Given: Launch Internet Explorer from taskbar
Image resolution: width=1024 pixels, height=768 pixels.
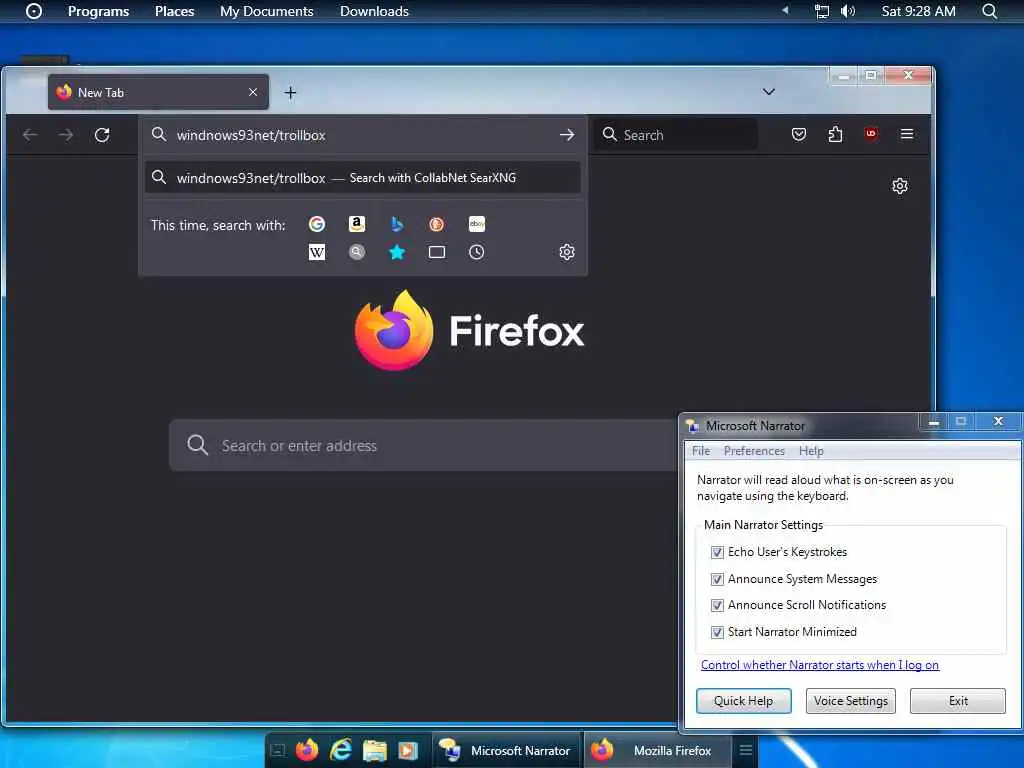Looking at the screenshot, I should pos(341,750).
